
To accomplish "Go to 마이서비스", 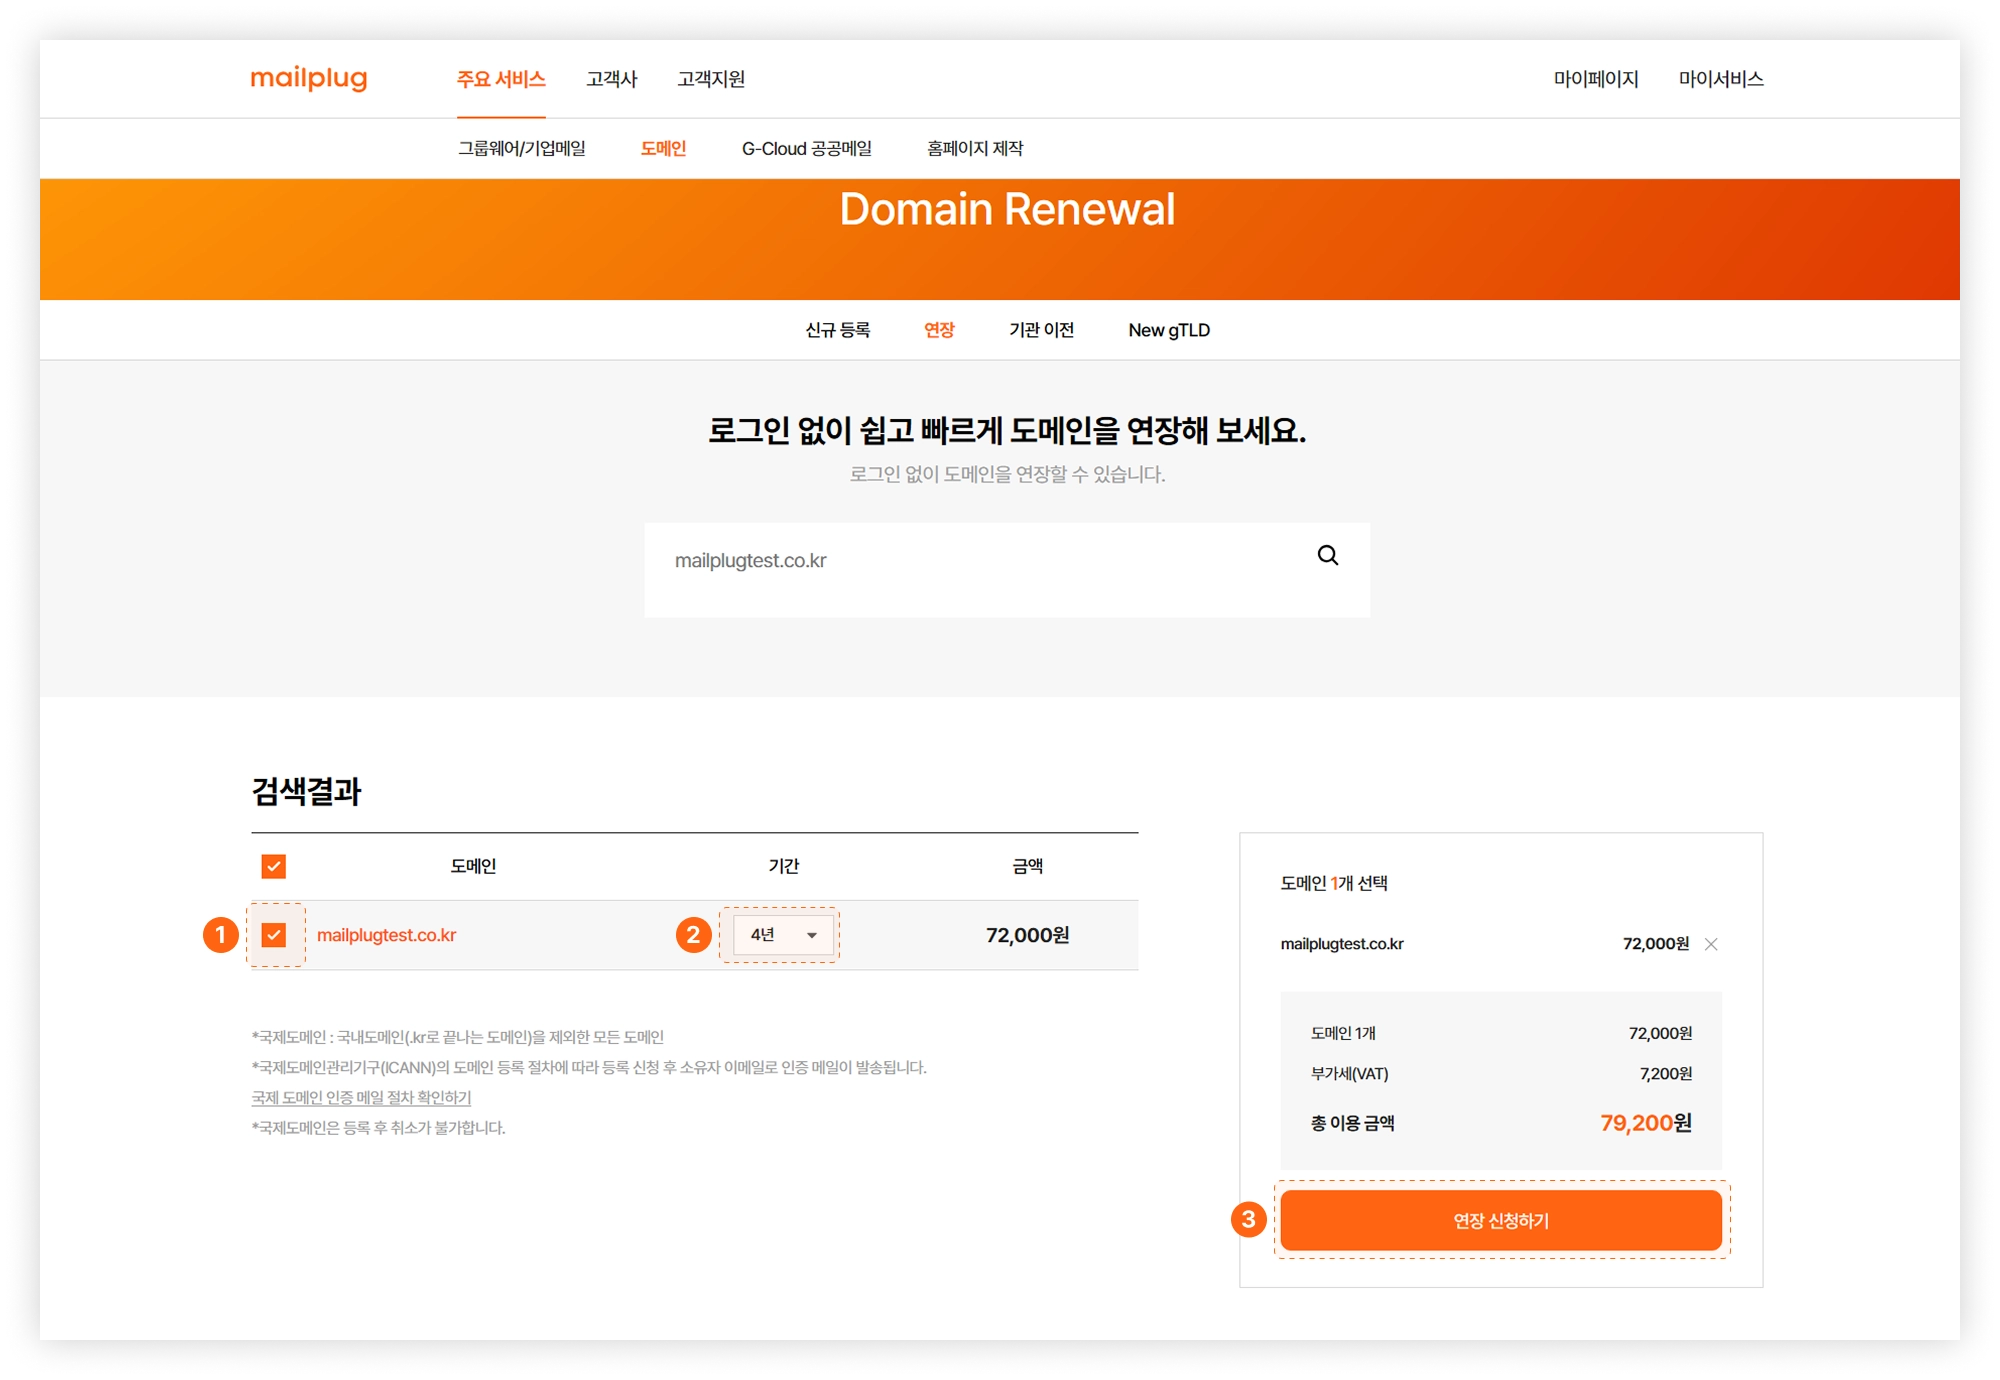I will 1720,79.
